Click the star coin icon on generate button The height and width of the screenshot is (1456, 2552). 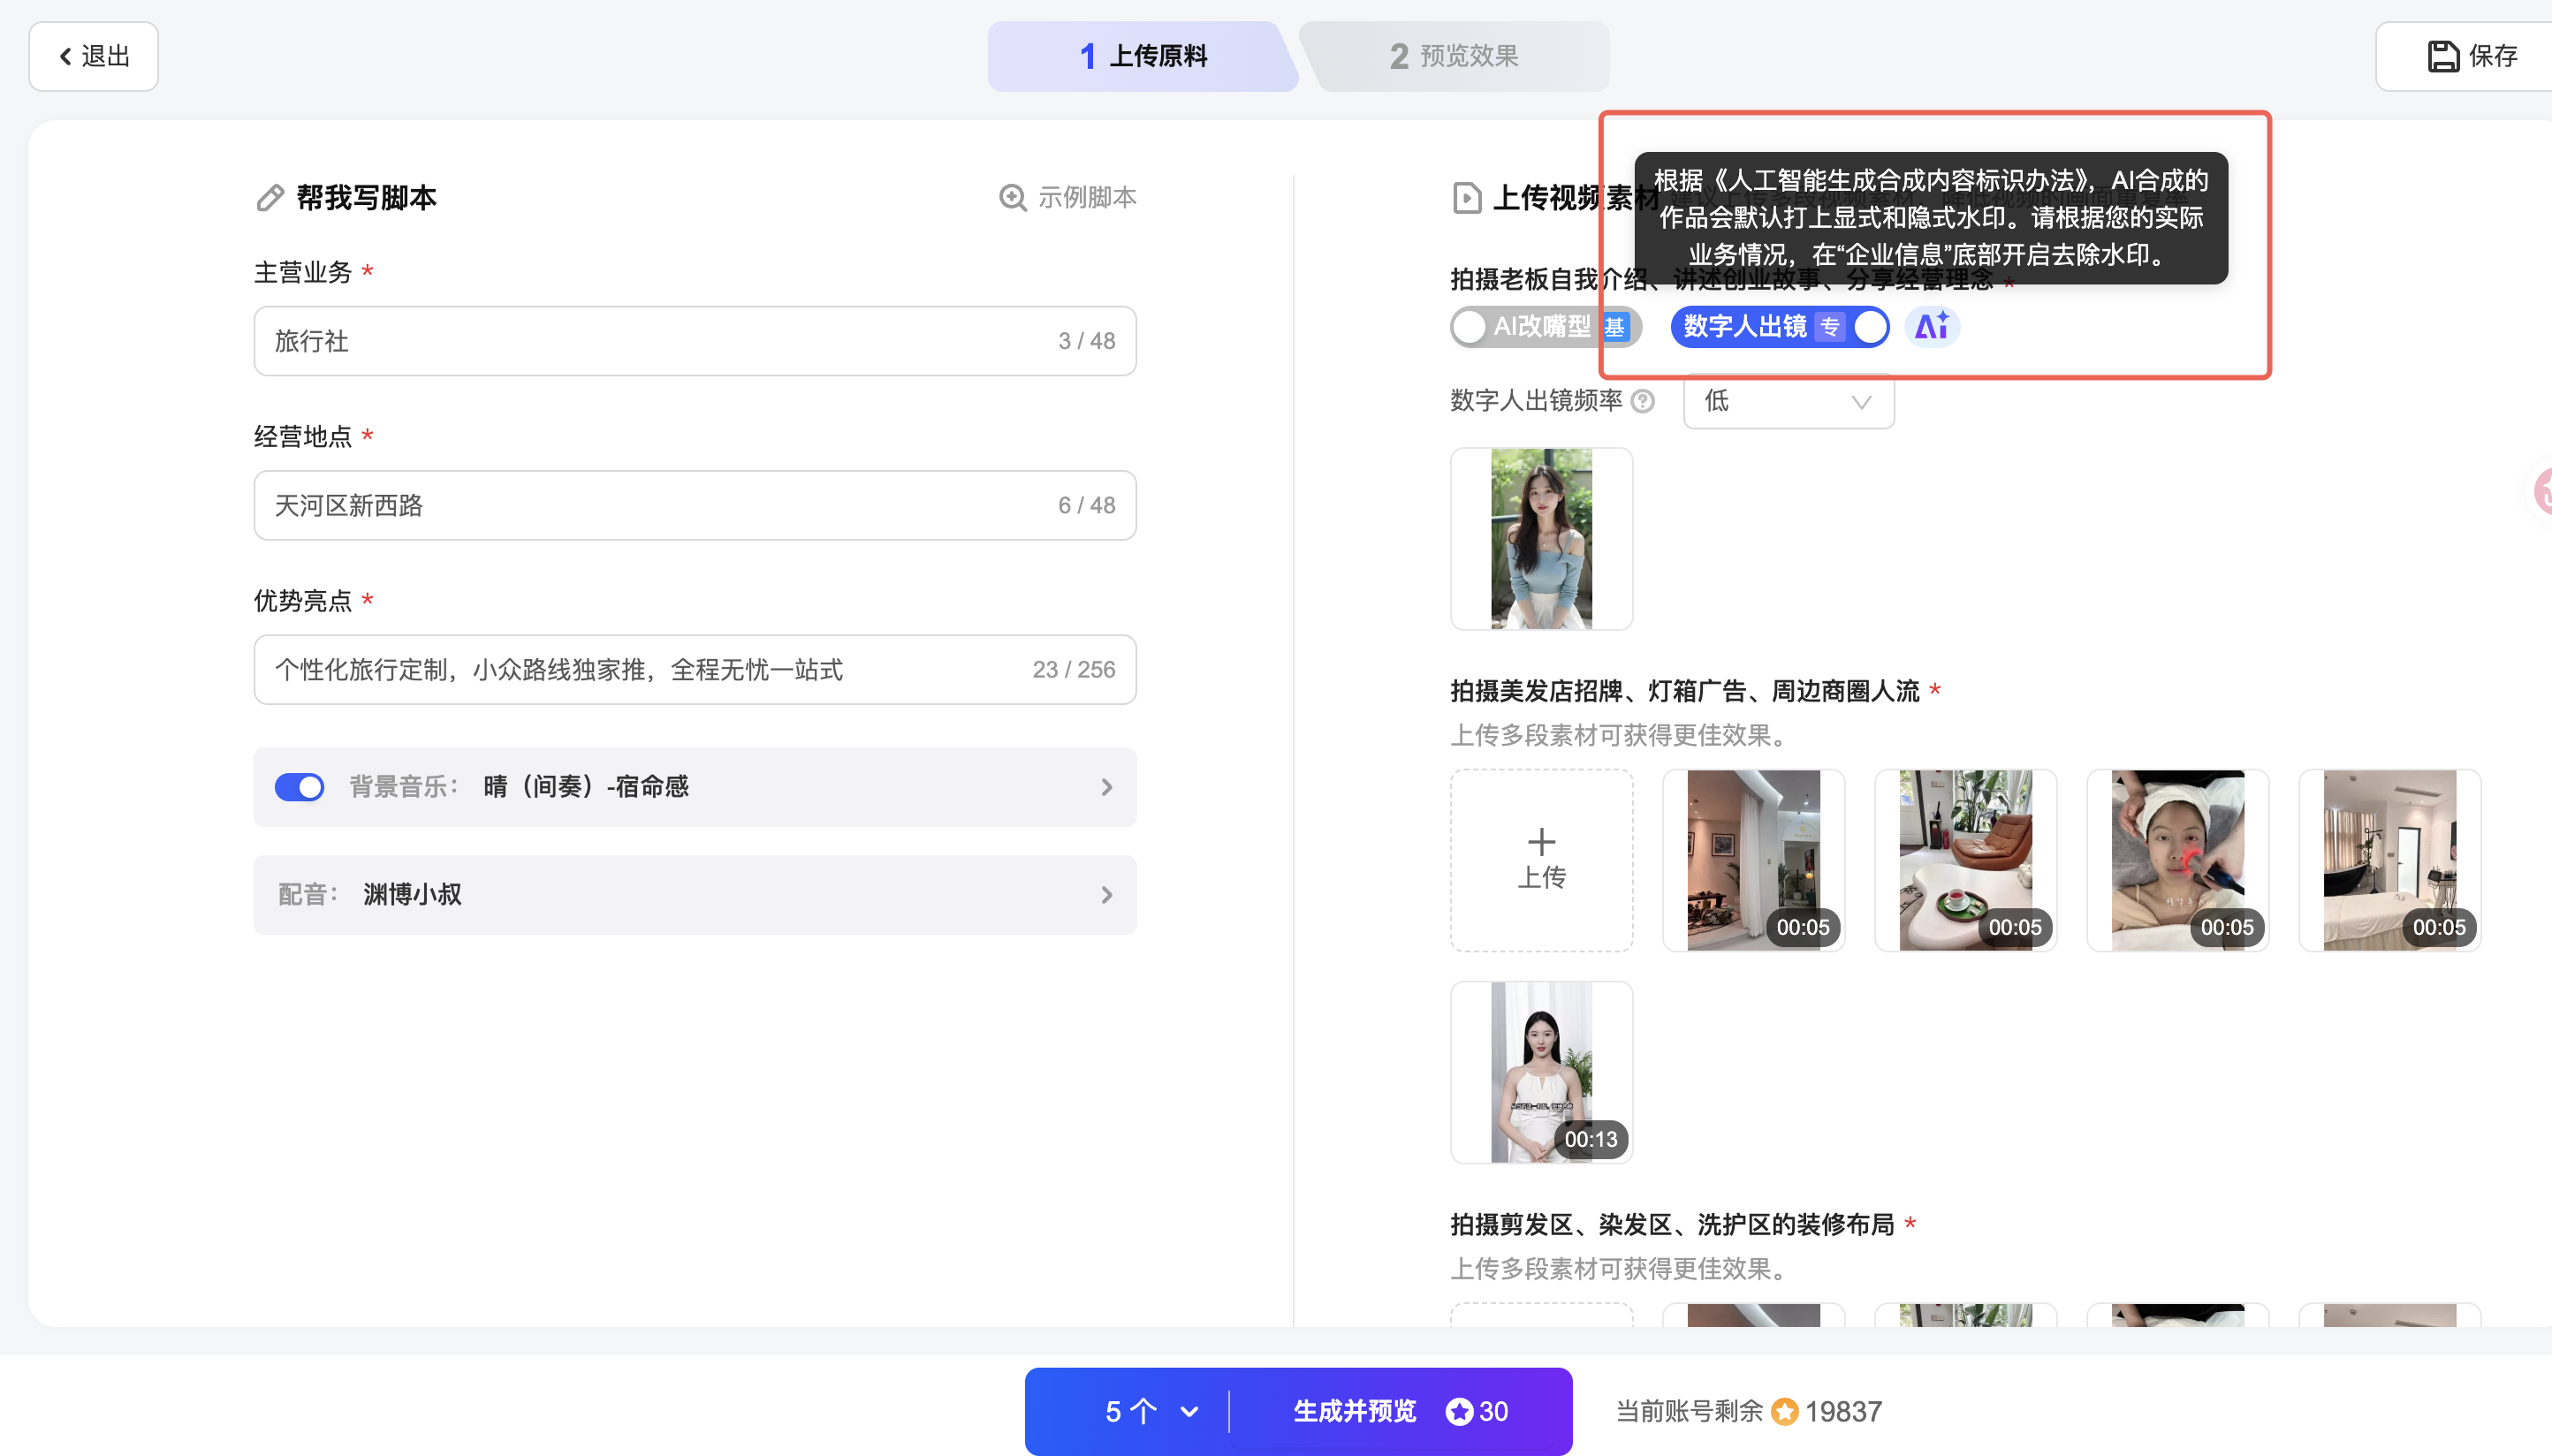pyautogui.click(x=1459, y=1411)
